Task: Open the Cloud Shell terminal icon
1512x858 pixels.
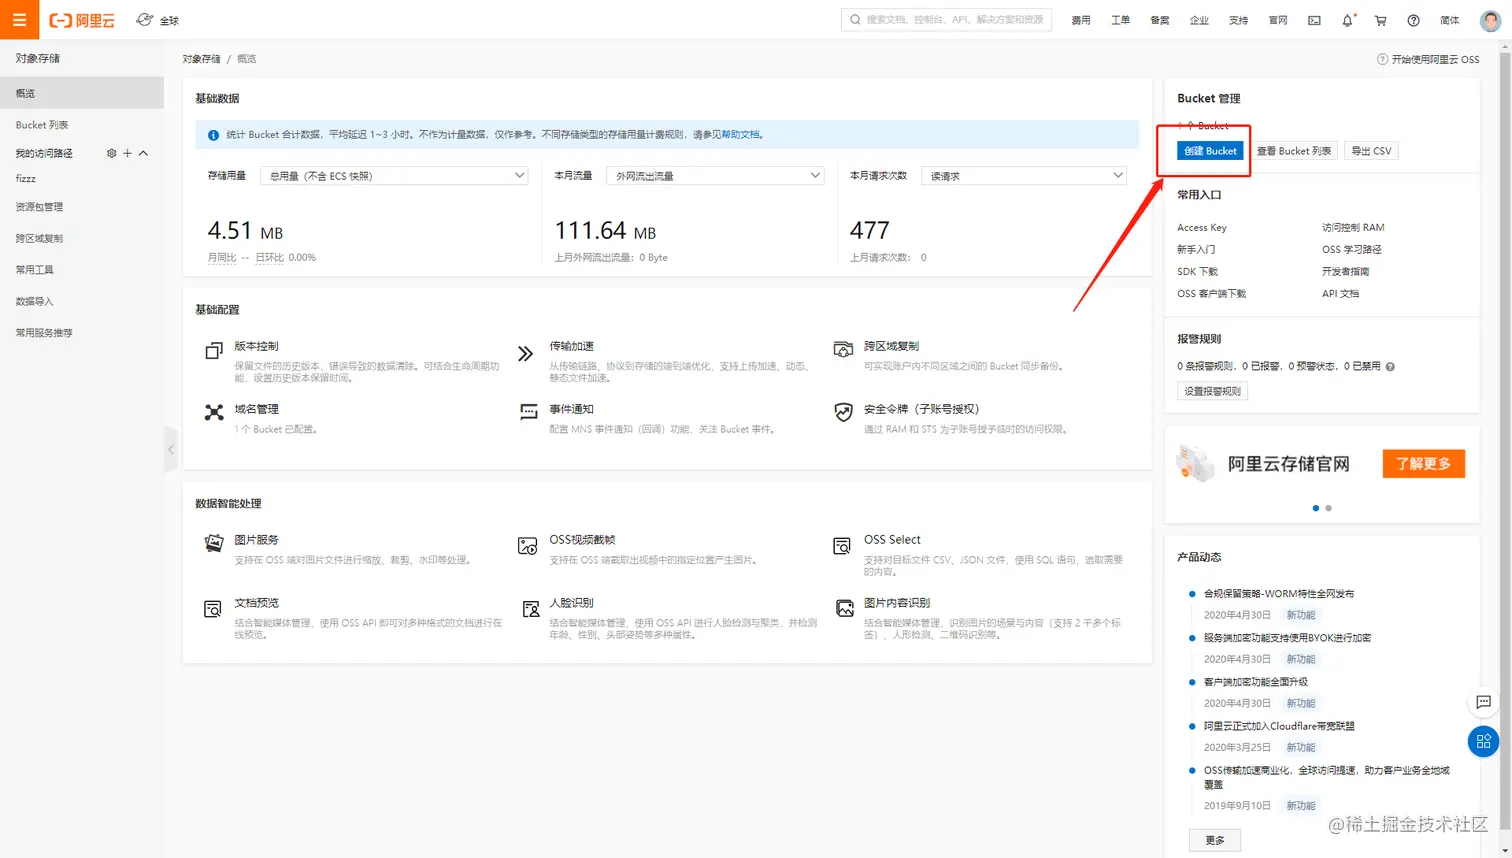Action: click(1314, 20)
